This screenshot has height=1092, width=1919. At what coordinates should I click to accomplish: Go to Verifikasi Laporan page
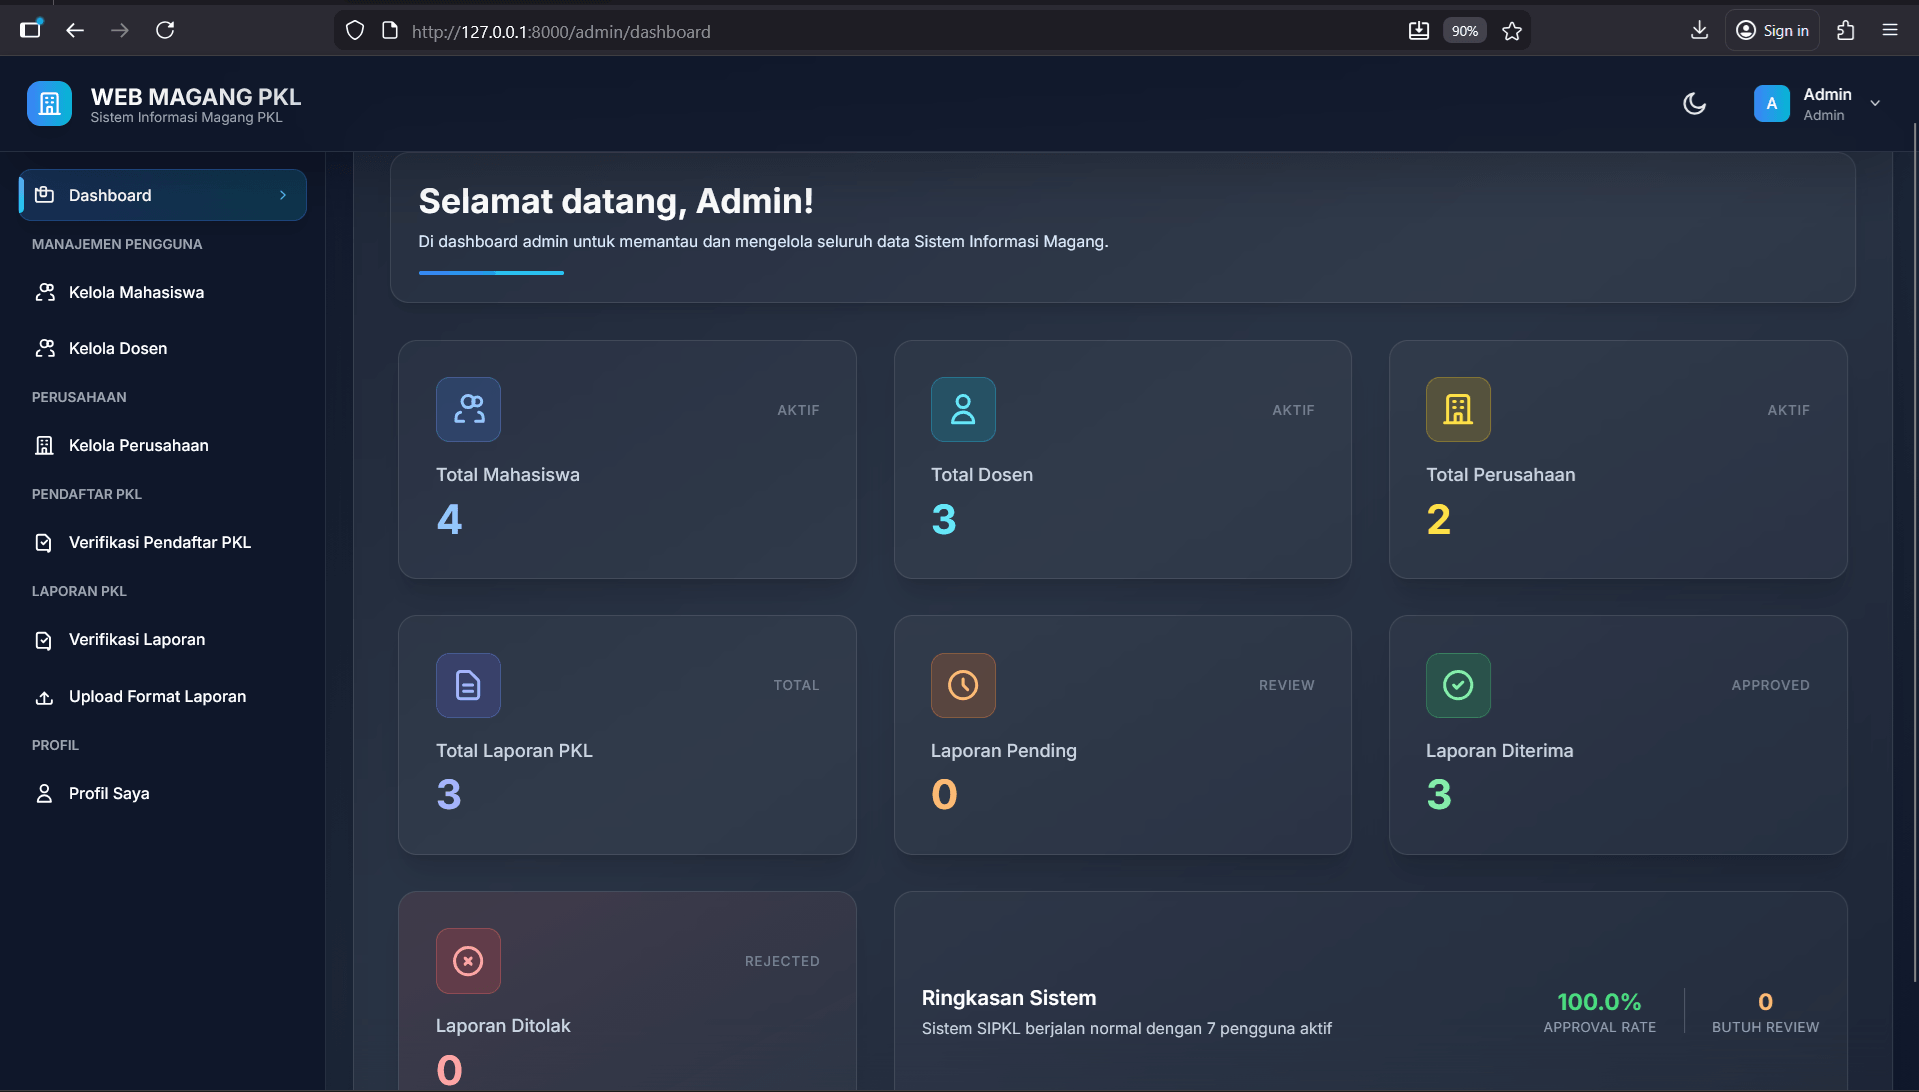tap(163, 639)
